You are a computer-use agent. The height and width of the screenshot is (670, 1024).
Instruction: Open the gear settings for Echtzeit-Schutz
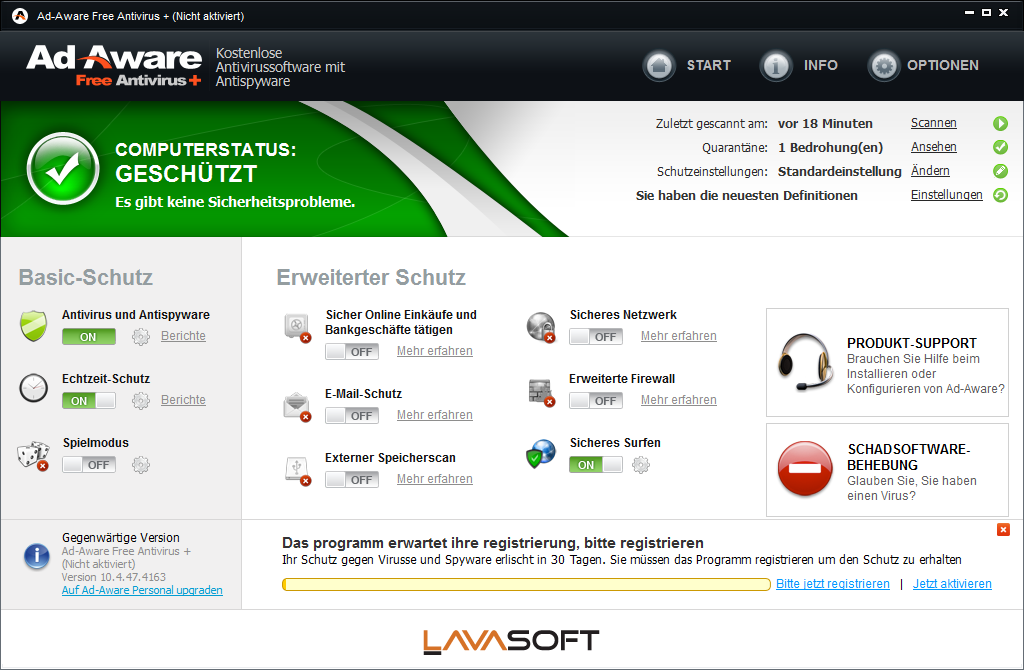tap(141, 401)
